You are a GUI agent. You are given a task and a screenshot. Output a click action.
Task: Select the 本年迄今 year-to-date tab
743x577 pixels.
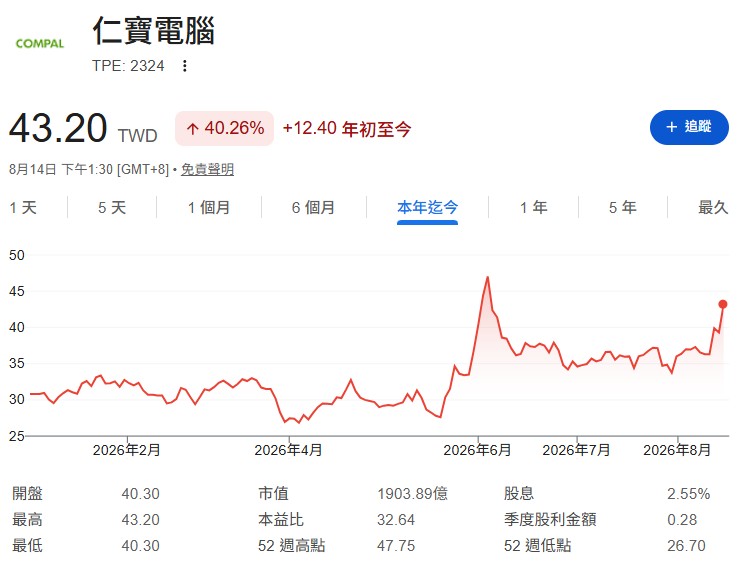tap(427, 207)
